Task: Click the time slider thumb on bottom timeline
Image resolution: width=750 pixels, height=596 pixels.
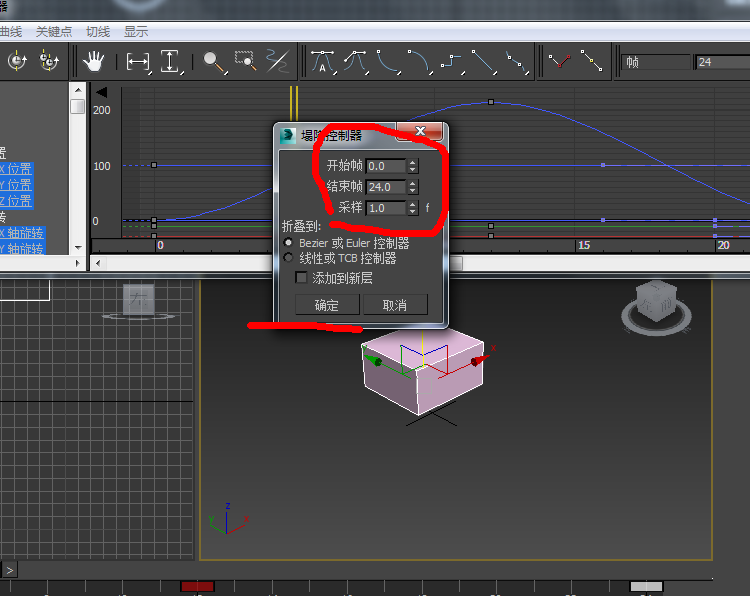Action: 646,586
